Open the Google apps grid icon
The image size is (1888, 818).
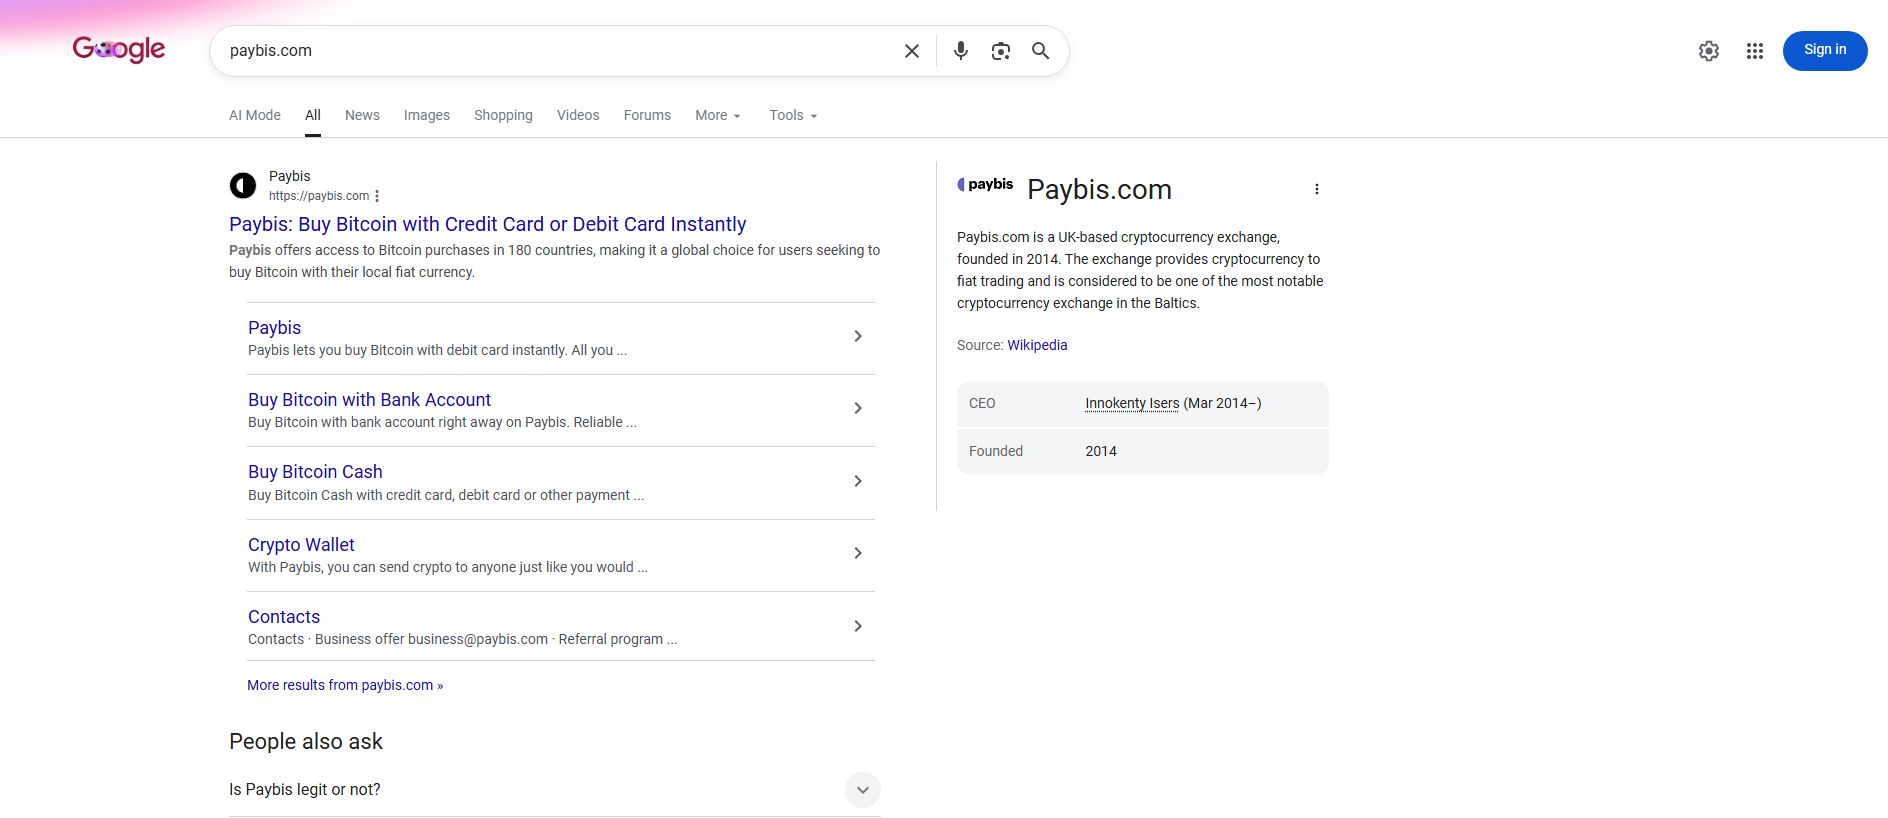coord(1755,51)
